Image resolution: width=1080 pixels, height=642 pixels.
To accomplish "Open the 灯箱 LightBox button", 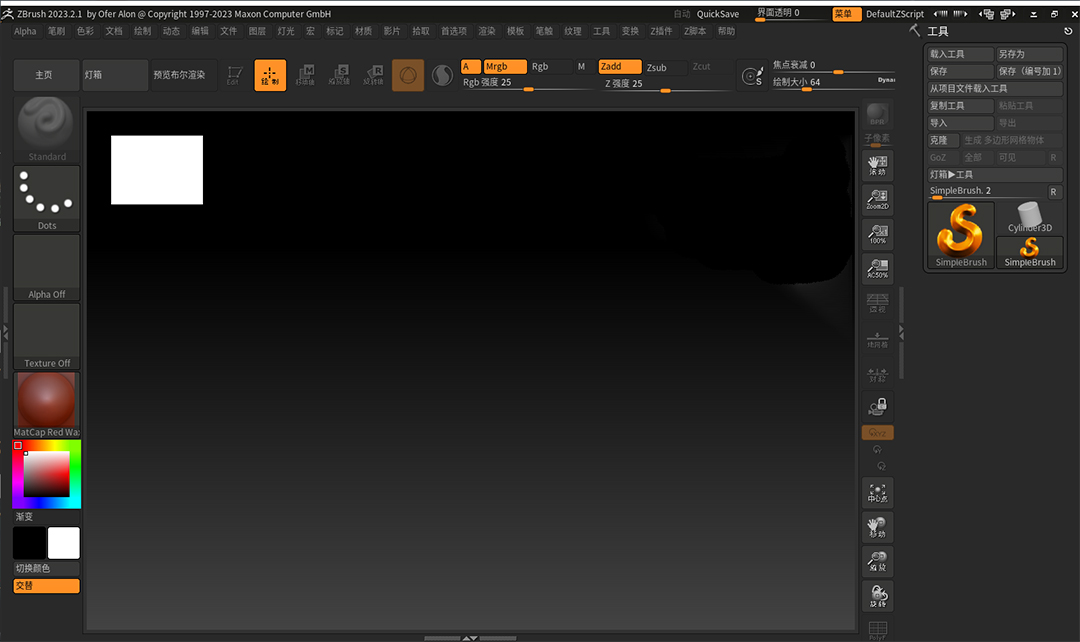I will coord(115,75).
